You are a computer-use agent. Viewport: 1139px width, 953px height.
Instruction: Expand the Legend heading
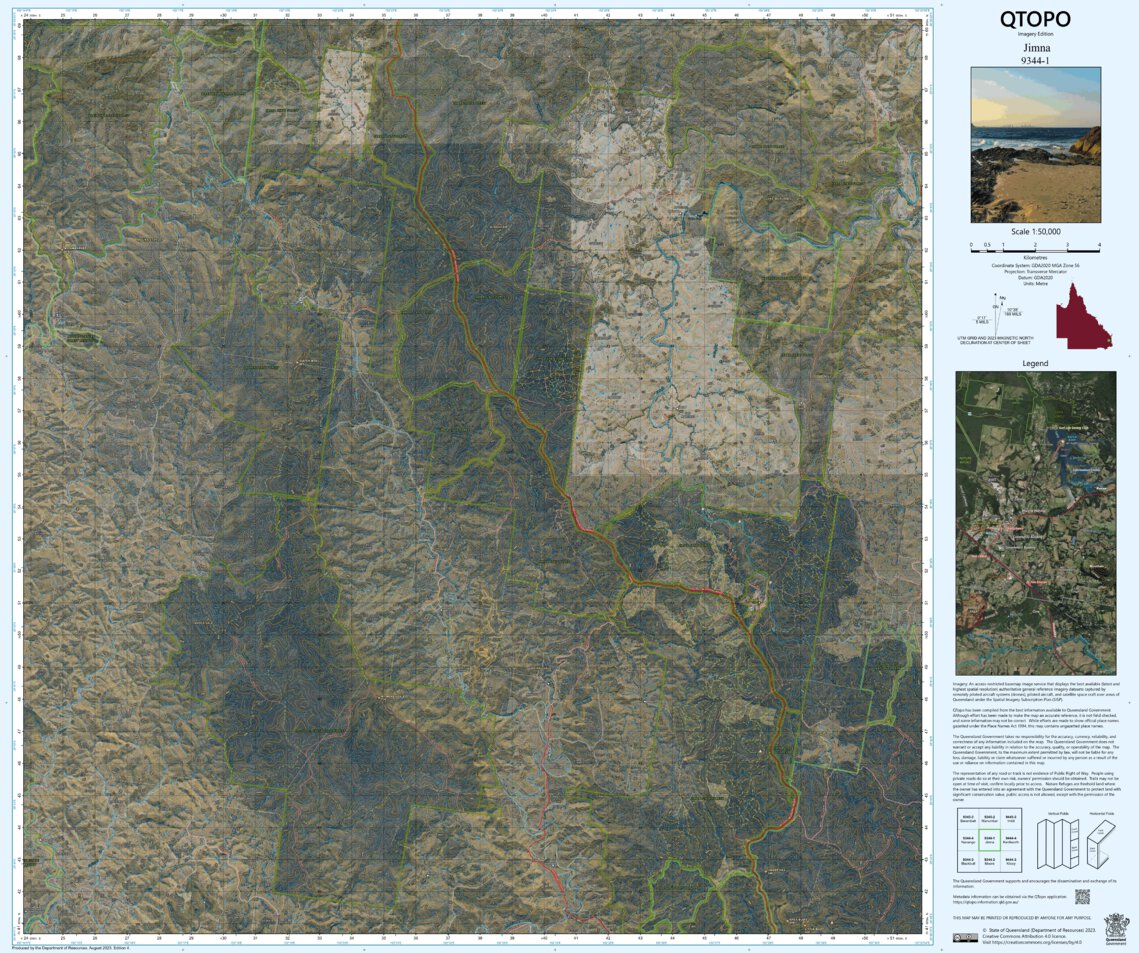(x=1035, y=363)
